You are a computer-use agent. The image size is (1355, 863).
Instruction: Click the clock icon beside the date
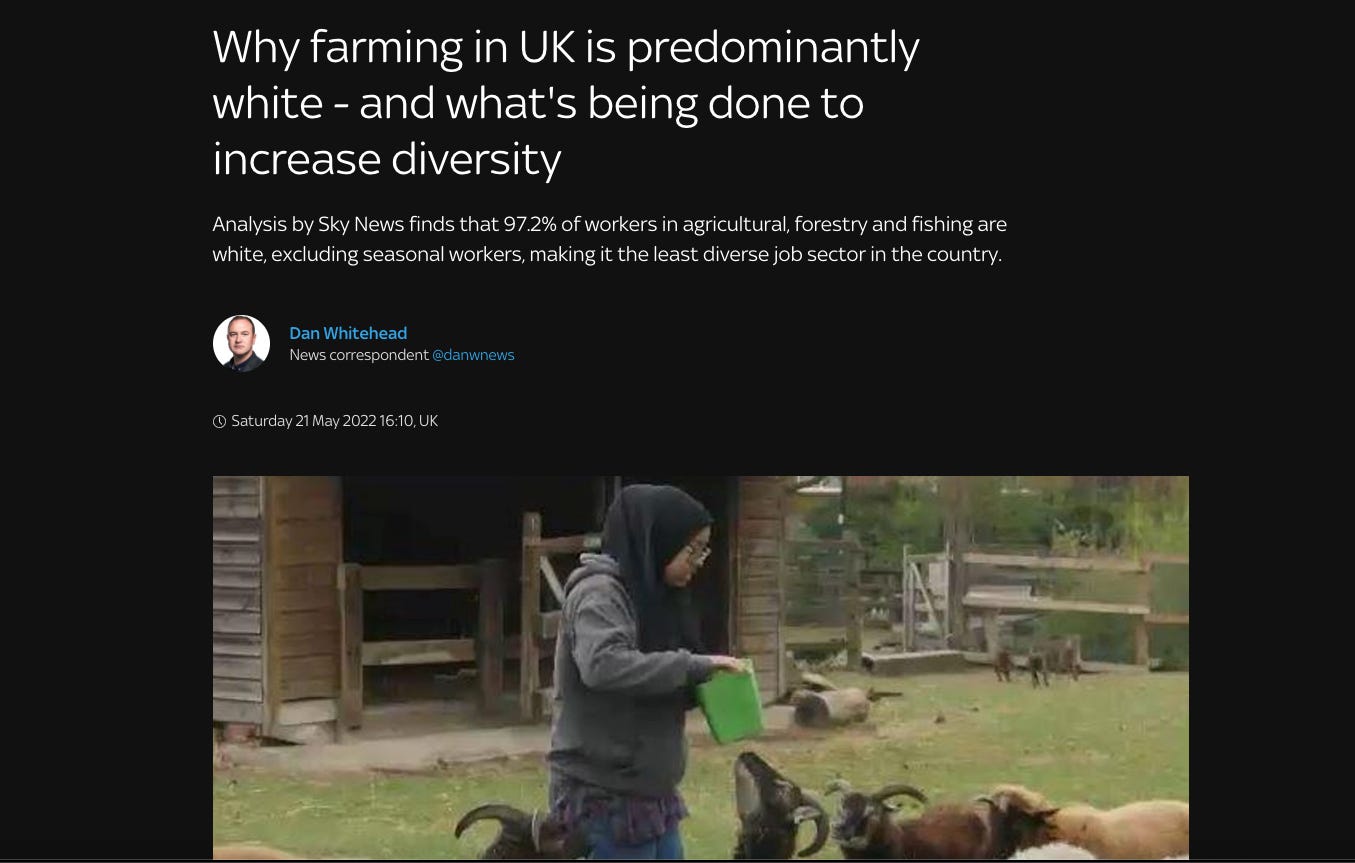220,421
